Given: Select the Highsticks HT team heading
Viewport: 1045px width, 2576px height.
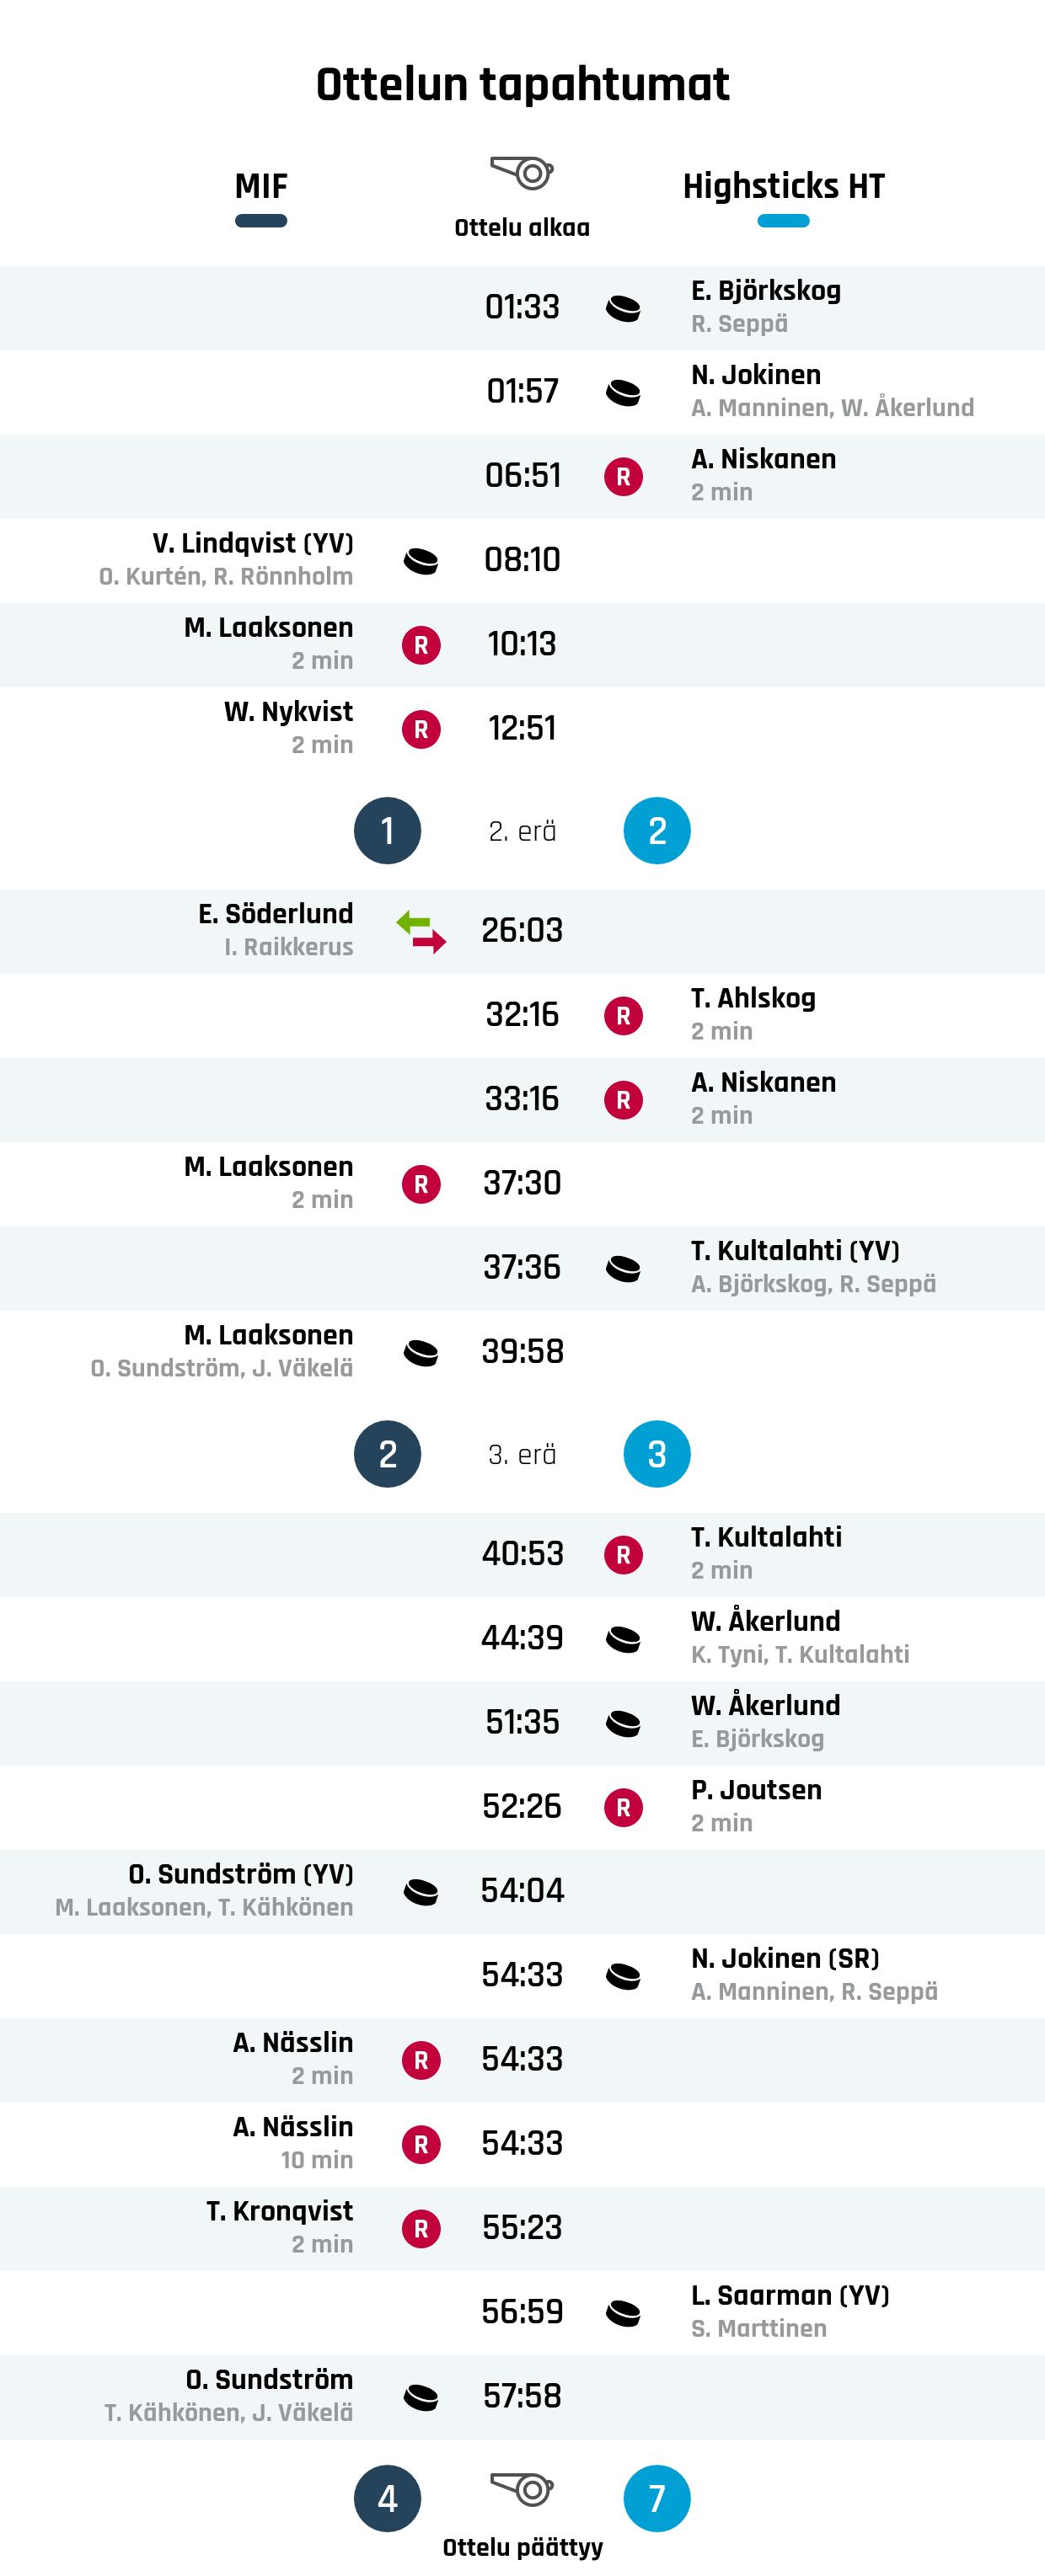Looking at the screenshot, I should click(783, 186).
